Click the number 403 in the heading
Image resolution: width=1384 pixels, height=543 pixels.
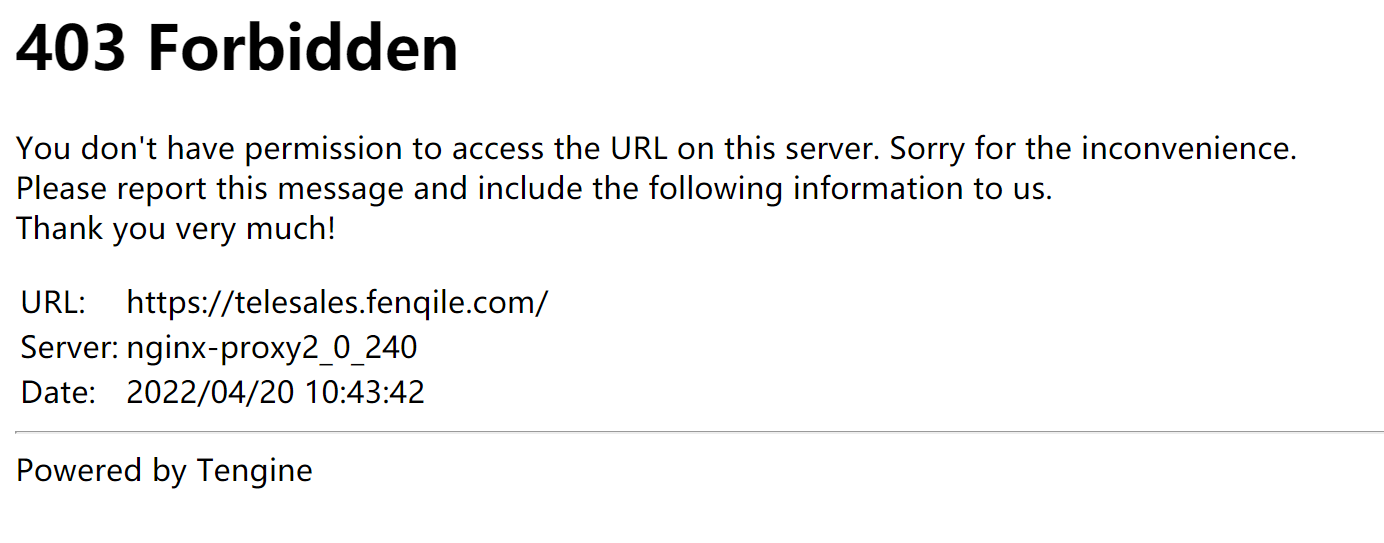(70, 48)
